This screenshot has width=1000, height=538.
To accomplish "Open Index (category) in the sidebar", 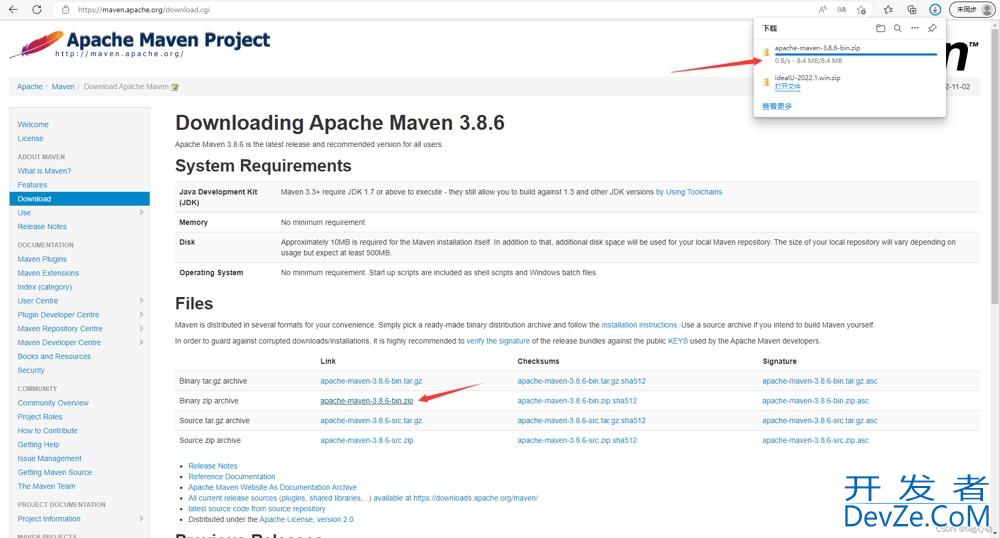I will point(45,287).
